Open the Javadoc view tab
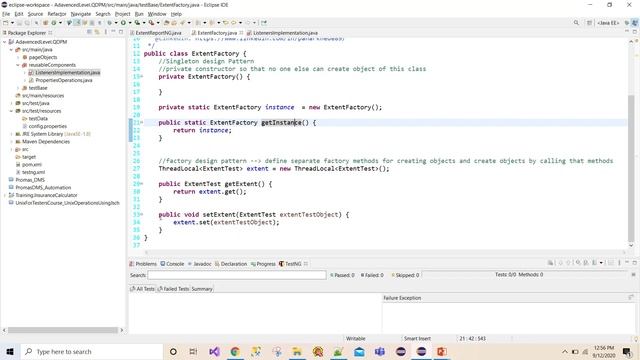Screen dimensions: 640x360 tap(199, 264)
